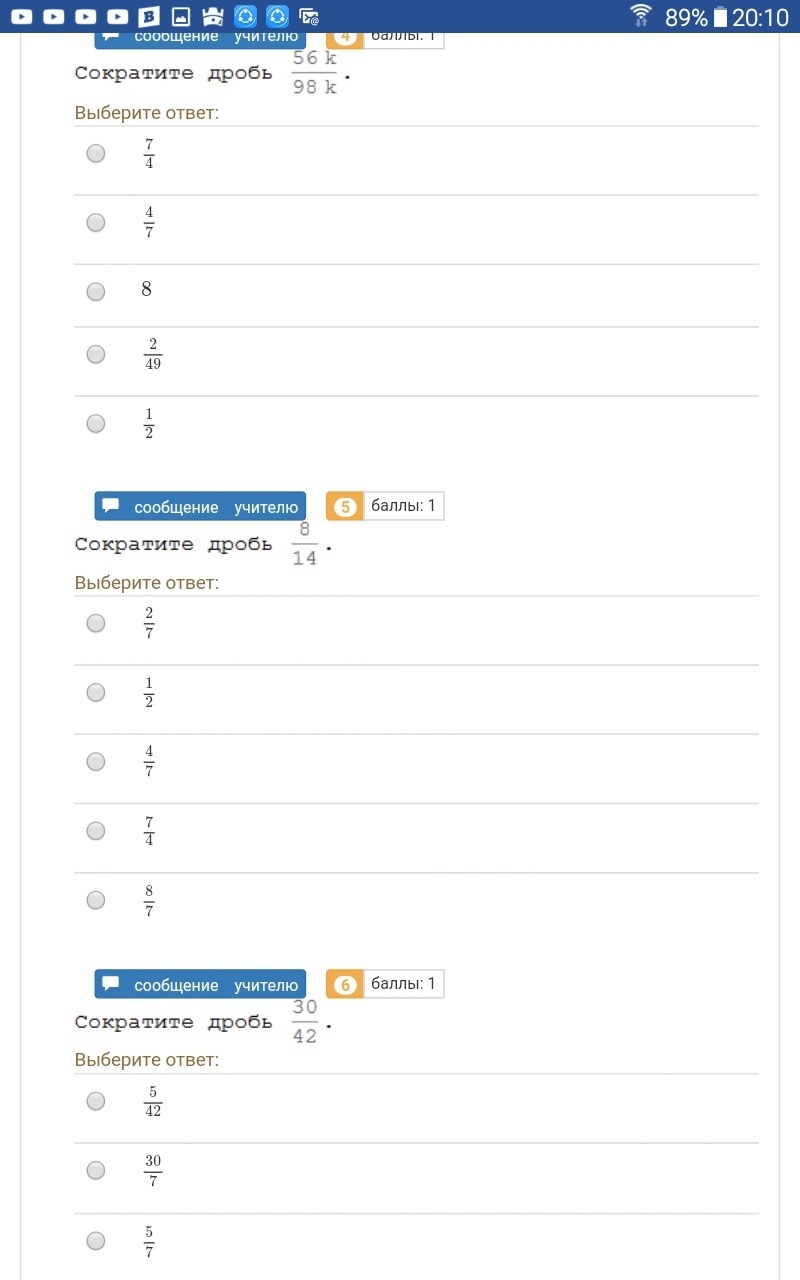800x1280 pixels.
Task: Select answer 4/7 for fraction 8/14
Action: 96,762
